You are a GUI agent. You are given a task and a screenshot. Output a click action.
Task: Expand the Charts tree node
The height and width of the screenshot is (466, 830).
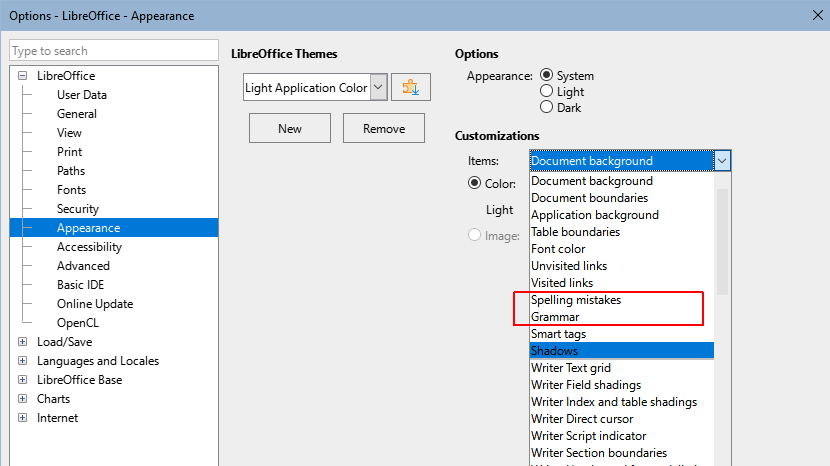click(22, 399)
